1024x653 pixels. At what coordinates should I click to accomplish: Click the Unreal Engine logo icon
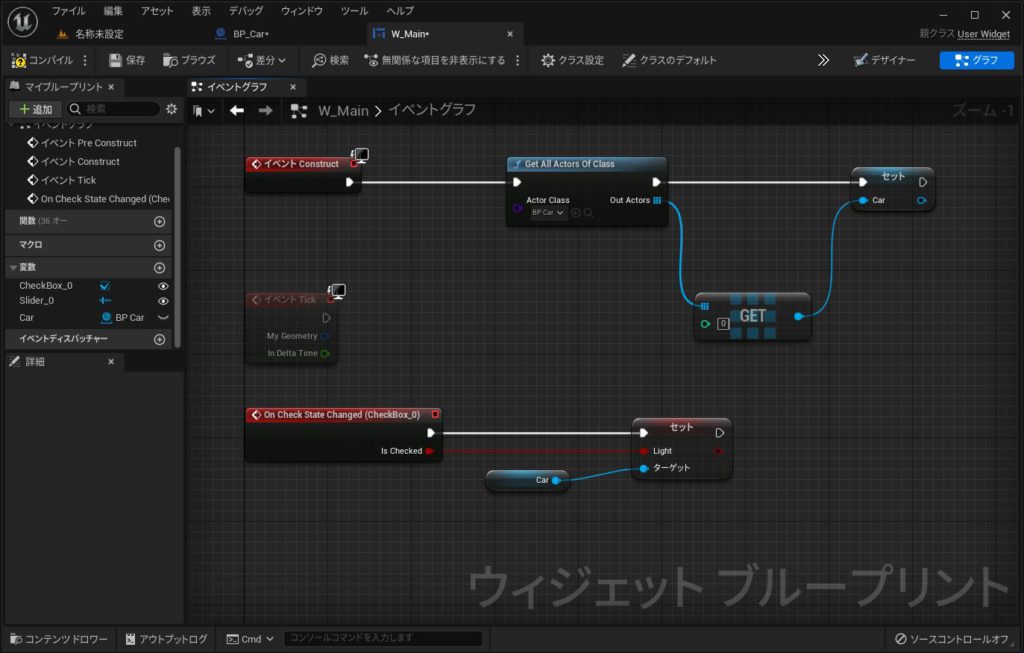point(22,22)
